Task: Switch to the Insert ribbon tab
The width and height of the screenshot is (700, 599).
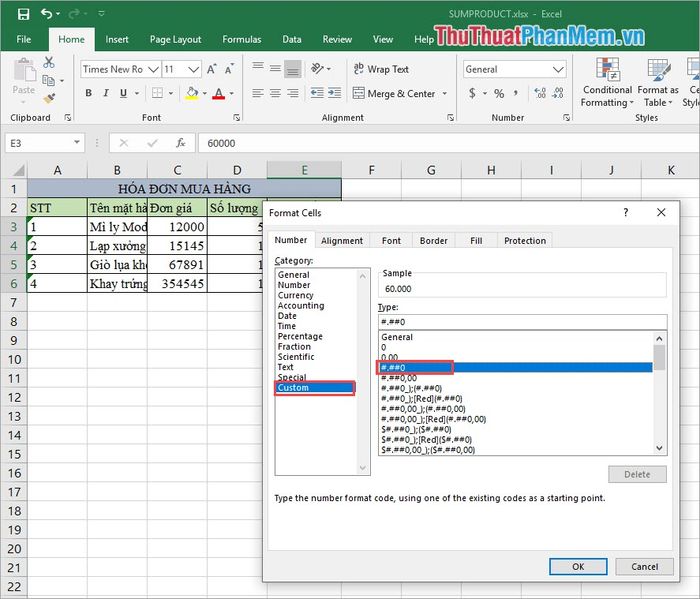Action: 117,39
